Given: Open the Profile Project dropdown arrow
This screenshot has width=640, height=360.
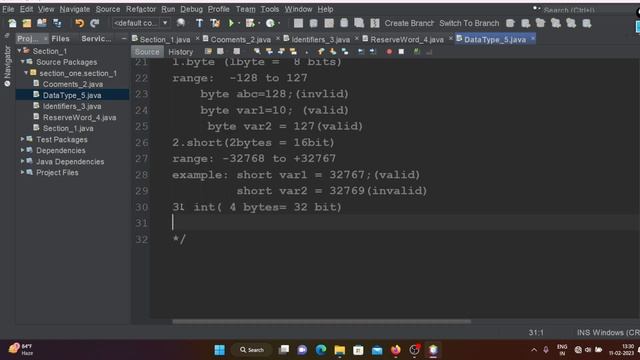Looking at the screenshot, I should [279, 23].
